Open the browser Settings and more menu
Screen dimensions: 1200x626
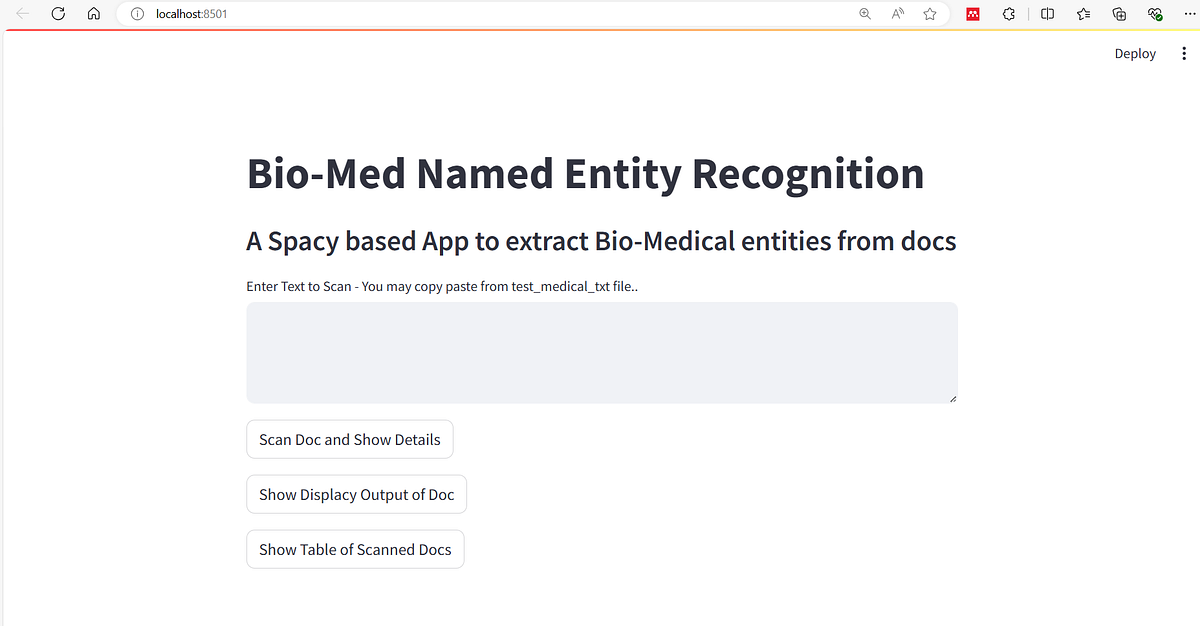click(1187, 14)
